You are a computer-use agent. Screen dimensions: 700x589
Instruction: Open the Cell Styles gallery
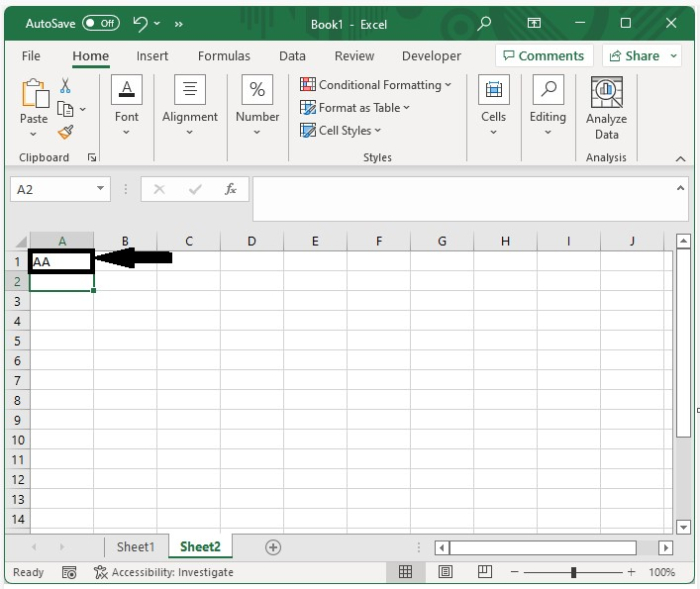click(x=341, y=130)
